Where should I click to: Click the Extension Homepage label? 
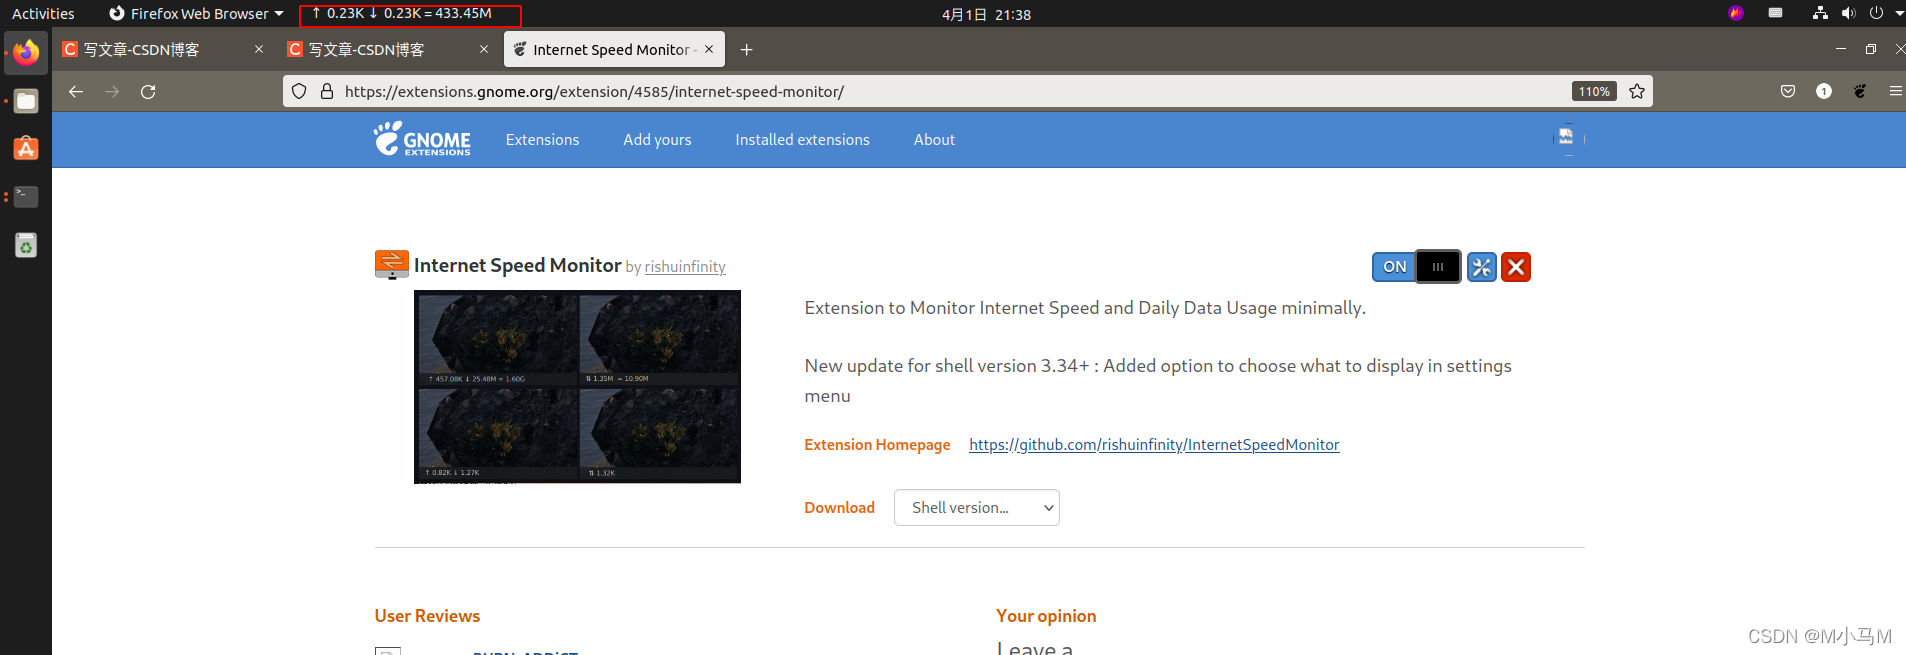877,445
